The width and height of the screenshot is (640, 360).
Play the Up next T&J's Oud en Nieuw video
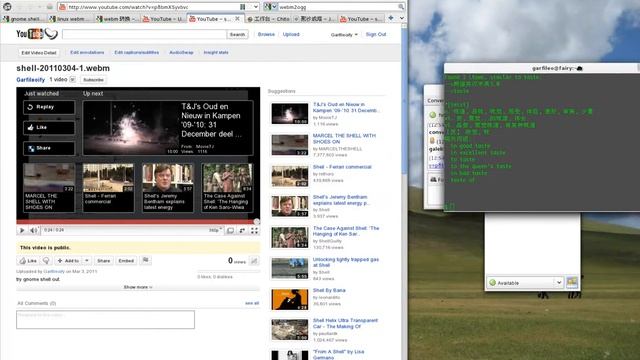click(168, 128)
